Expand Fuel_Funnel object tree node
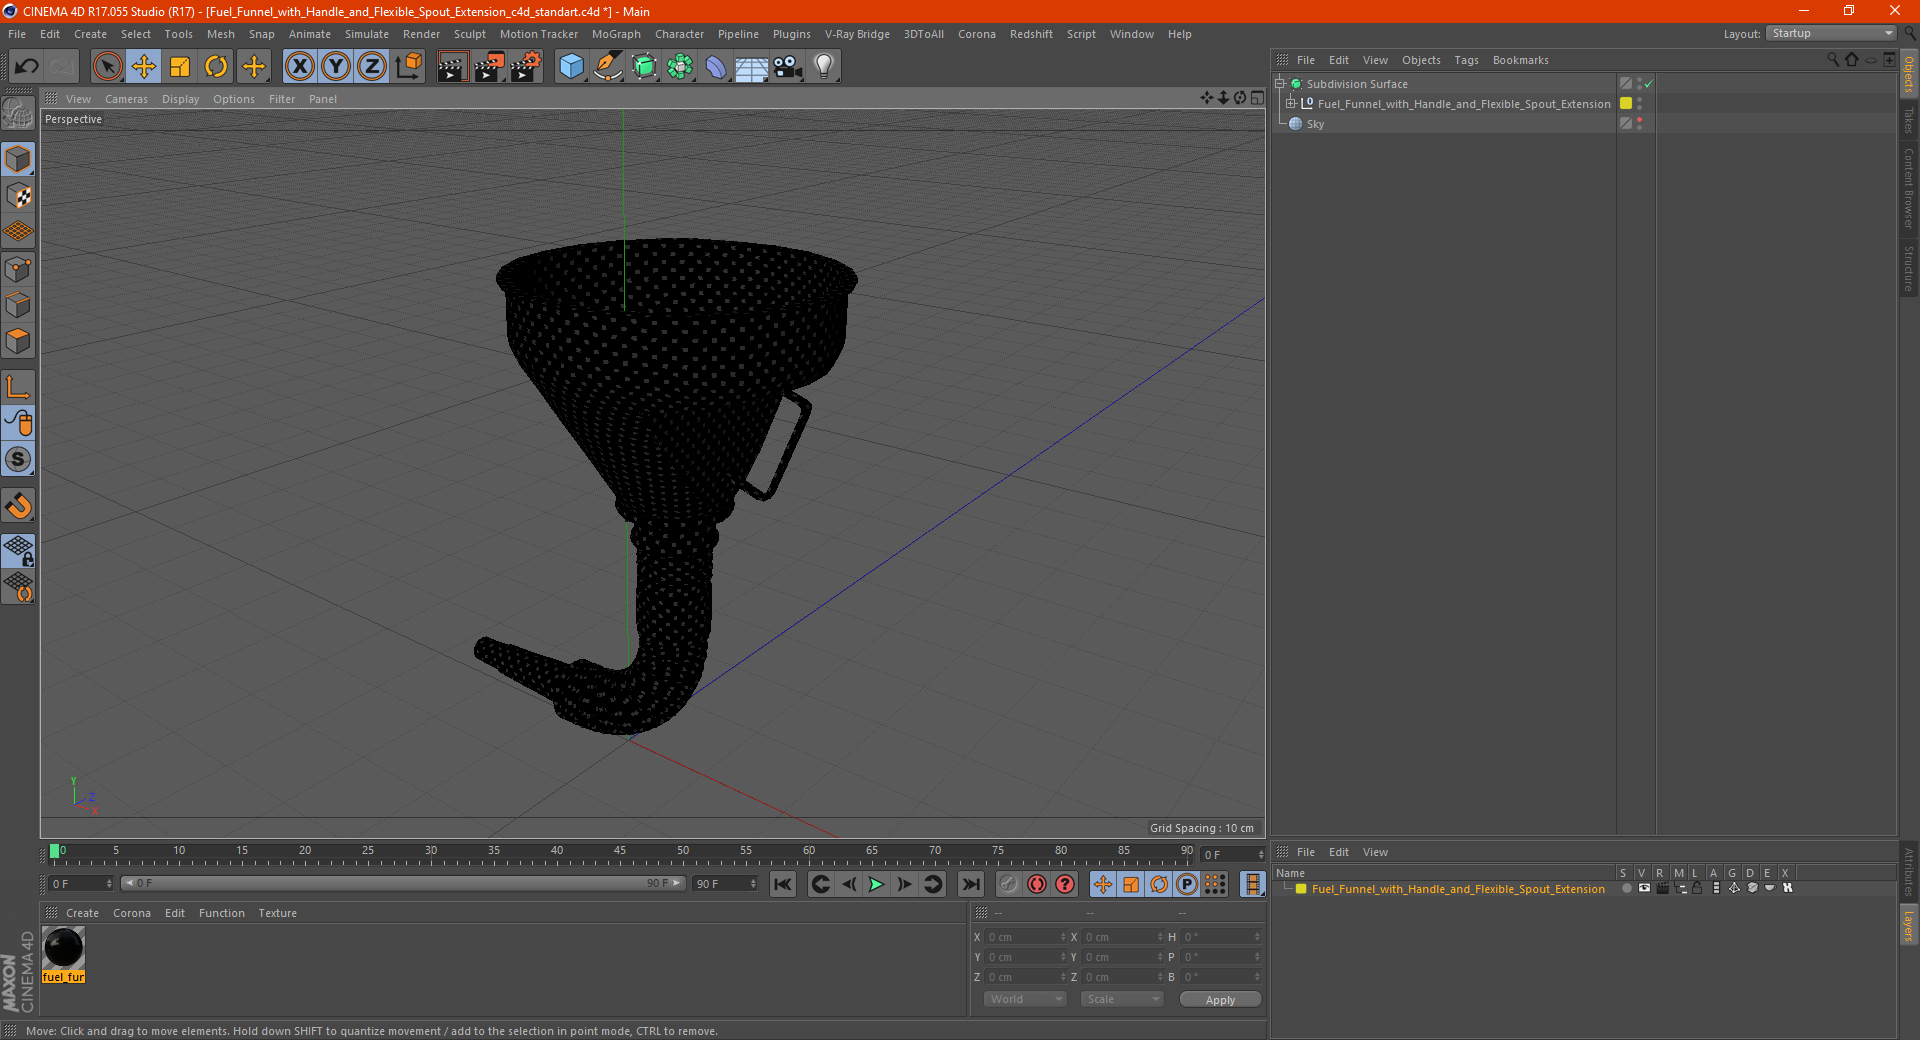The width and height of the screenshot is (1920, 1040). point(1291,104)
